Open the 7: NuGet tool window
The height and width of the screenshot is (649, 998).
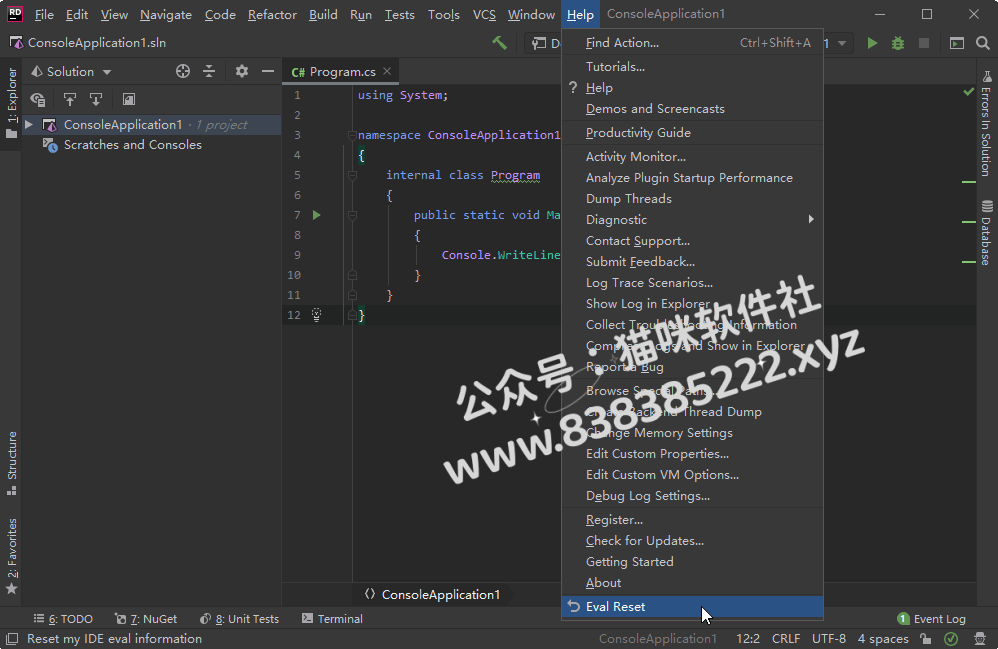pos(146,619)
